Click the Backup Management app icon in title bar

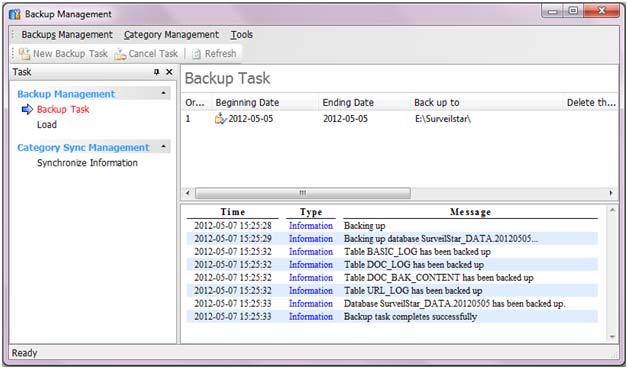pos(14,14)
